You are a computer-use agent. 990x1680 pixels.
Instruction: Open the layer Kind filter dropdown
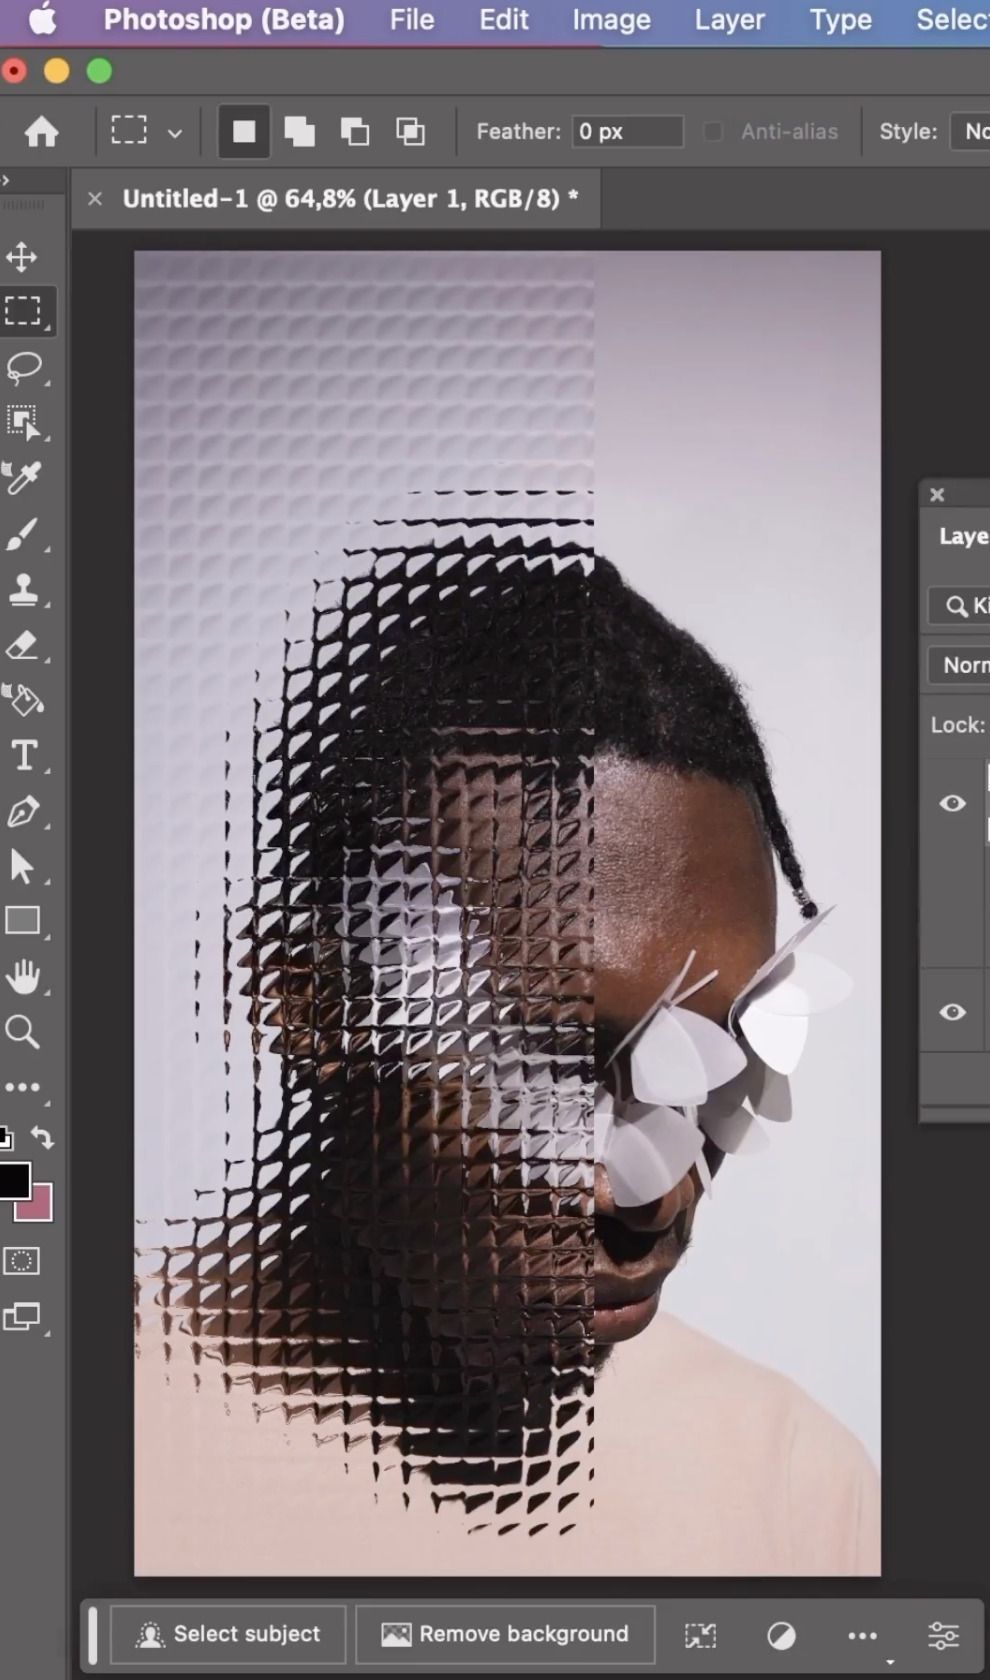pyautogui.click(x=960, y=606)
